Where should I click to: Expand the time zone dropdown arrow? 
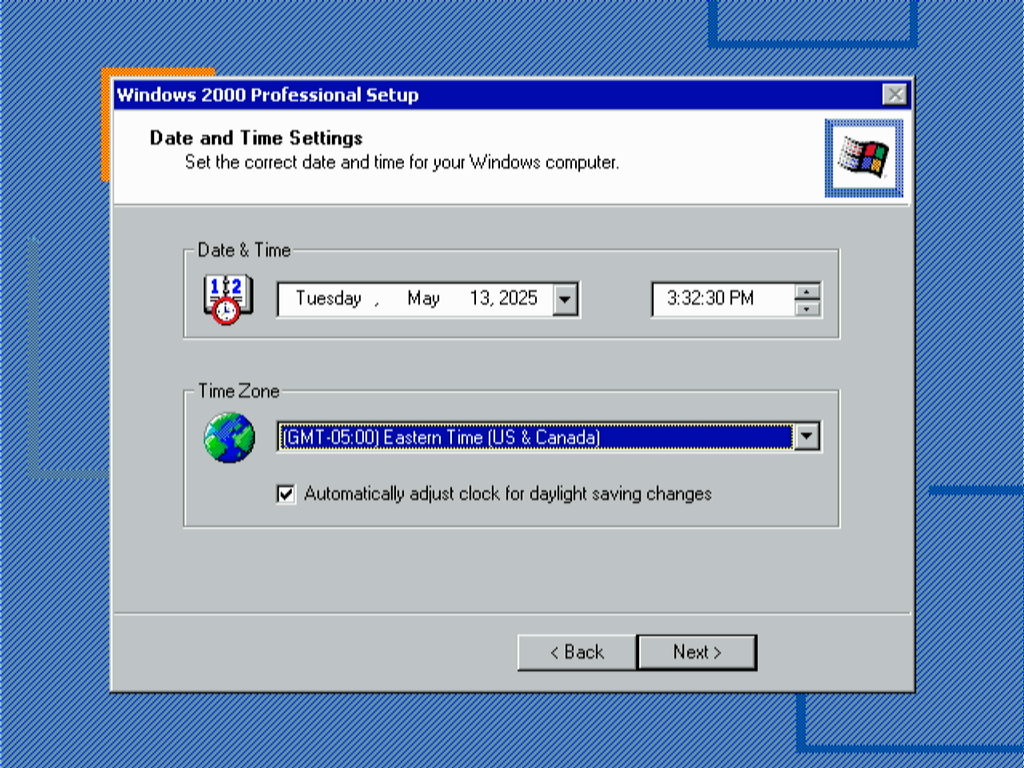coord(807,437)
